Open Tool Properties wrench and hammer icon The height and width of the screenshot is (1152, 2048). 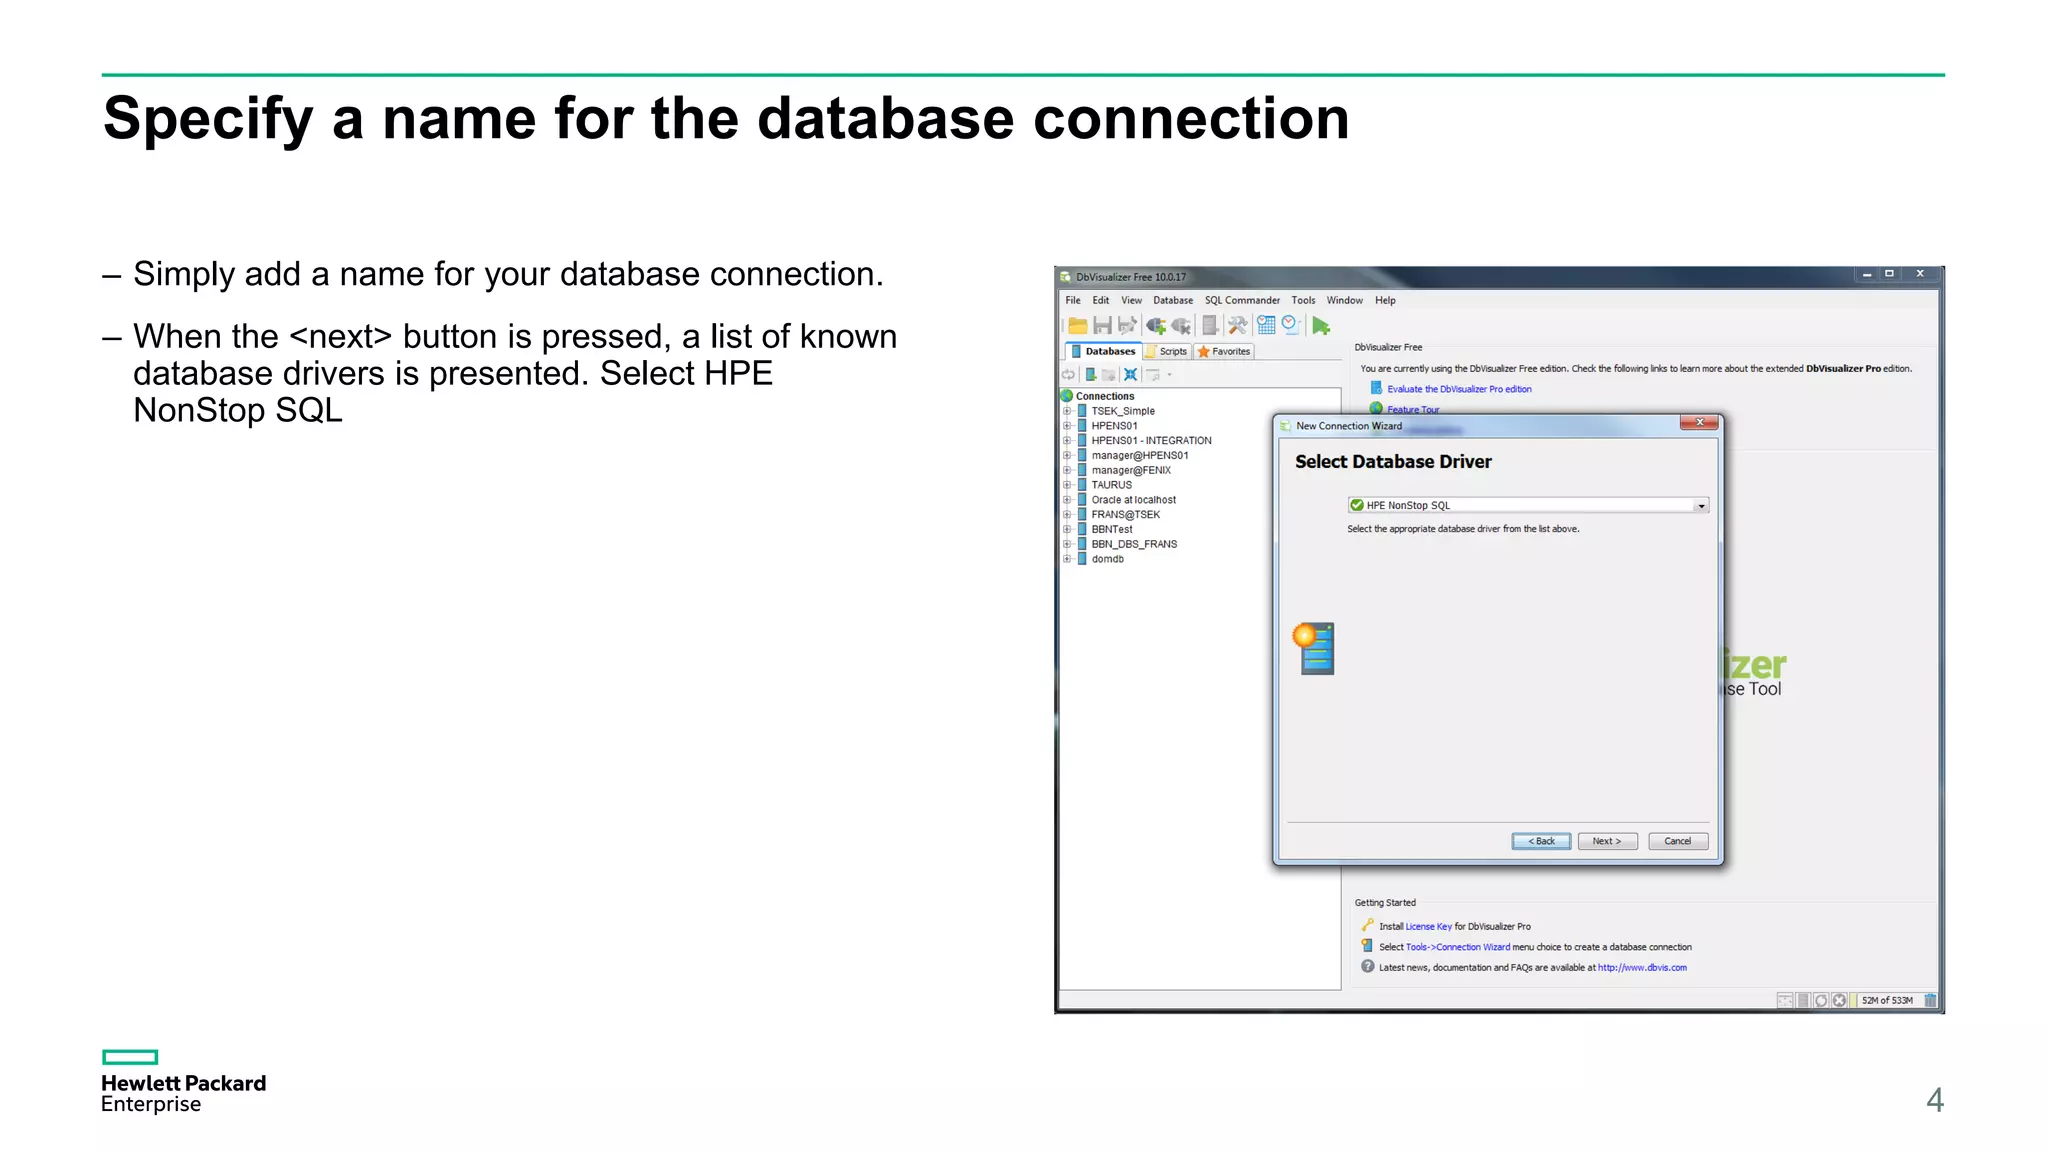(x=1238, y=325)
